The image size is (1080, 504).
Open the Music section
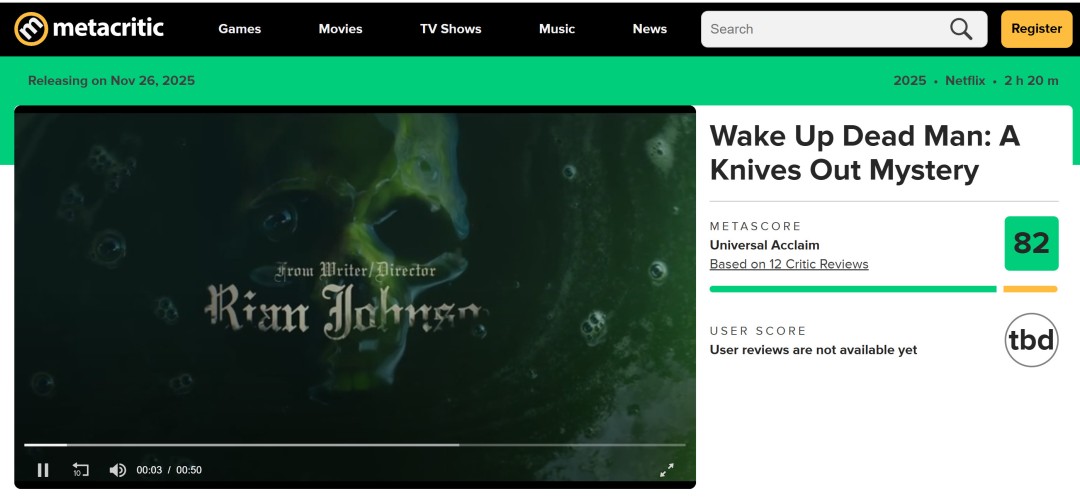coord(557,29)
